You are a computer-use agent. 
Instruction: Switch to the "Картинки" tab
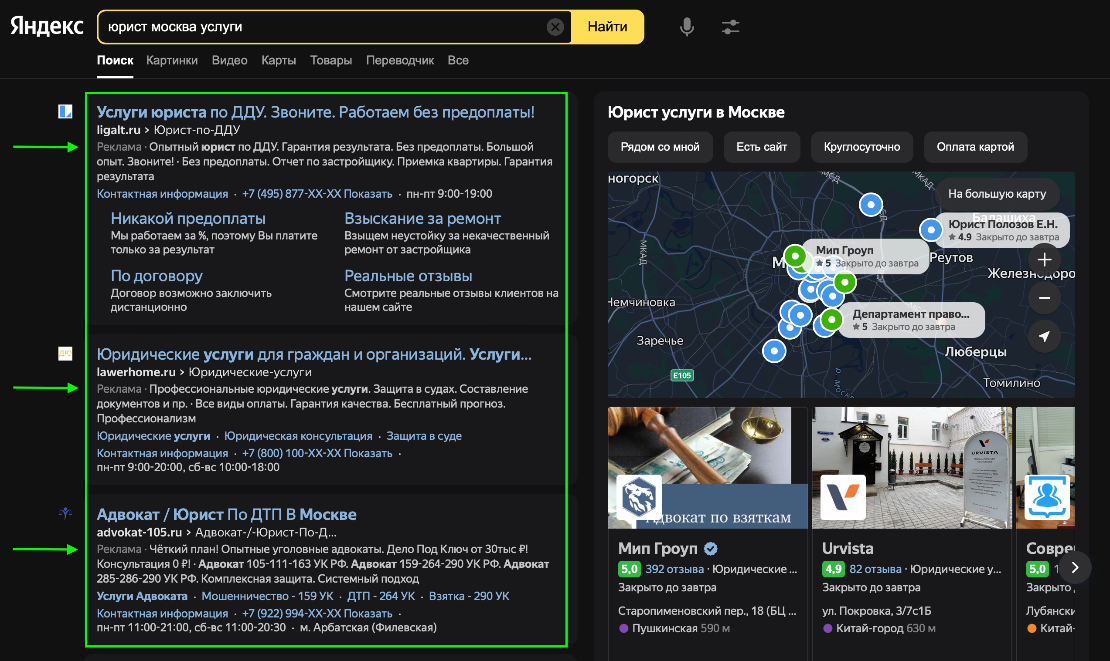click(x=172, y=60)
